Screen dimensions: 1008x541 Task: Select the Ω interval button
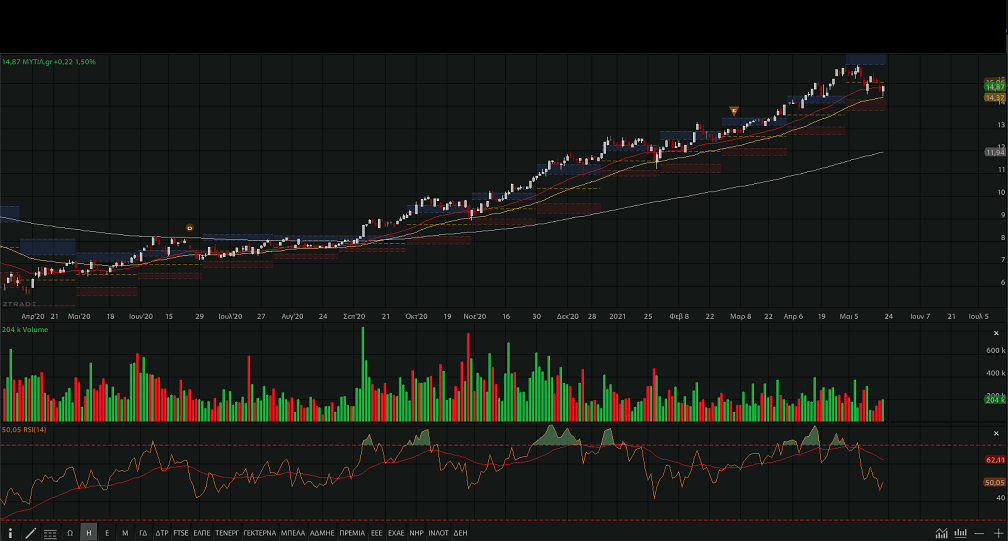pos(70,533)
